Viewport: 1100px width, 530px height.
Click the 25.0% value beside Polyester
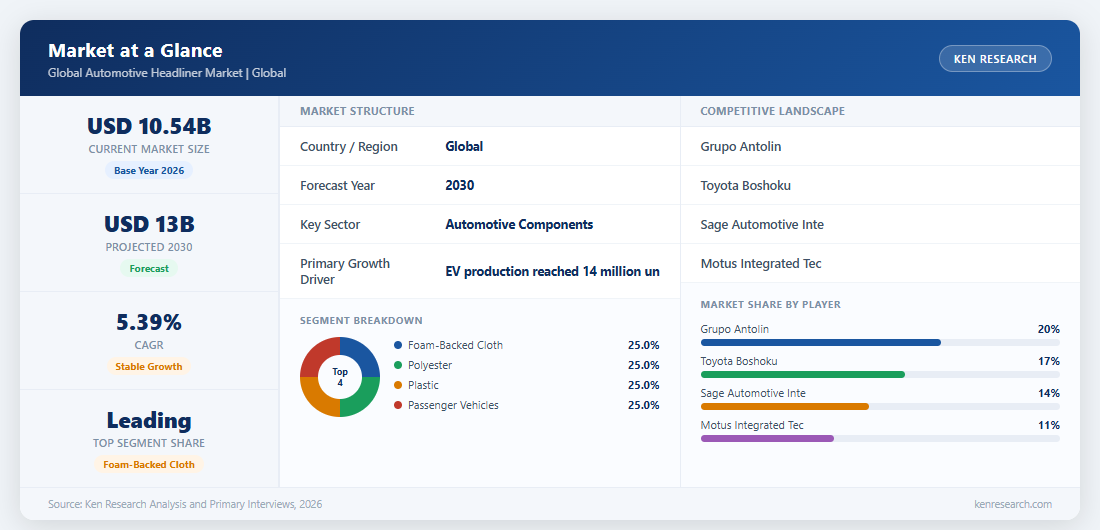(643, 365)
